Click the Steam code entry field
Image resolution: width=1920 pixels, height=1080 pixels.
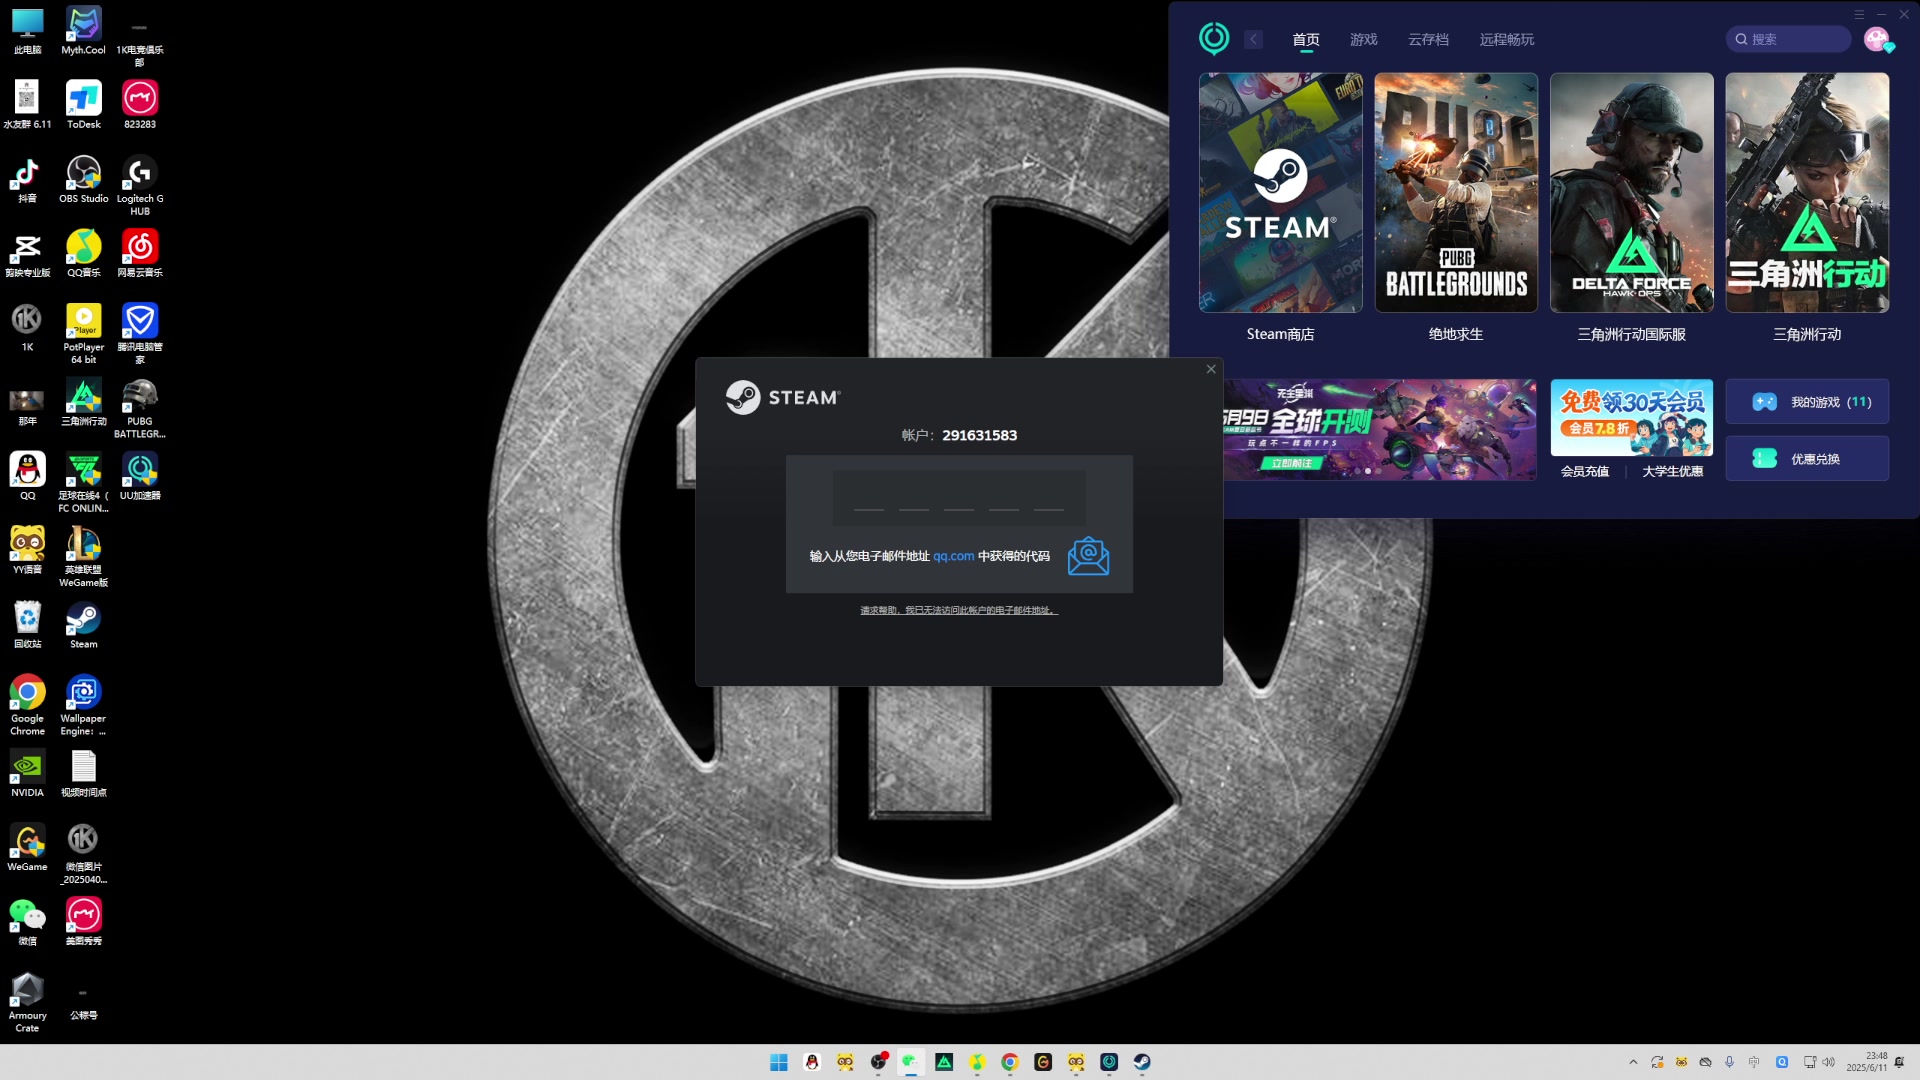click(959, 498)
